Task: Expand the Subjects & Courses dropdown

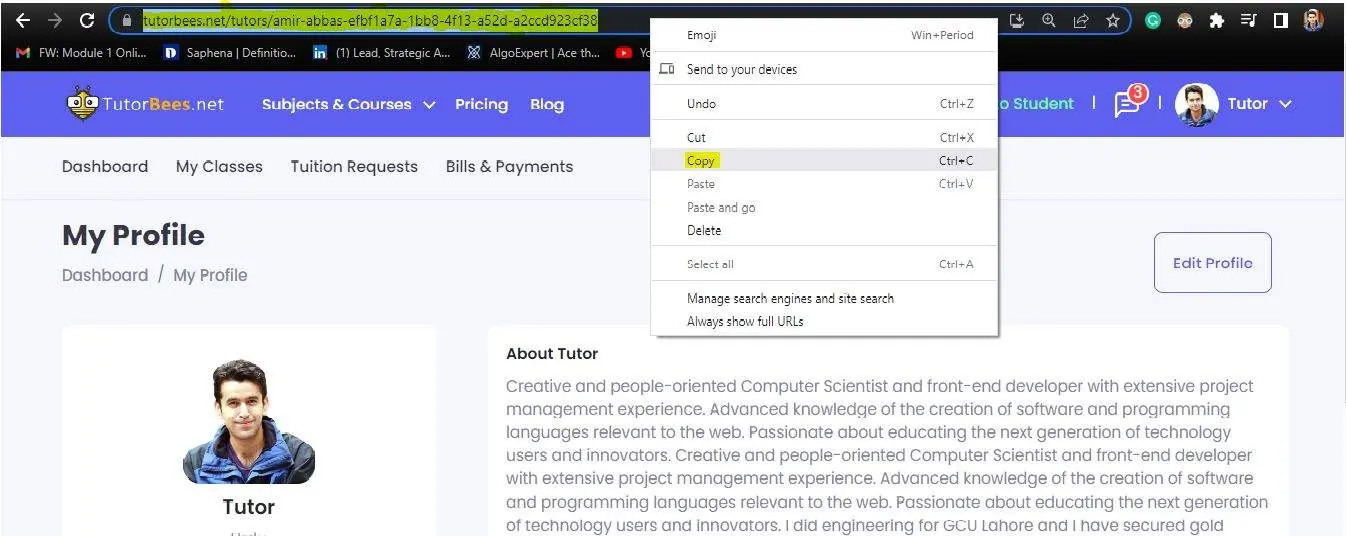Action: (x=348, y=104)
